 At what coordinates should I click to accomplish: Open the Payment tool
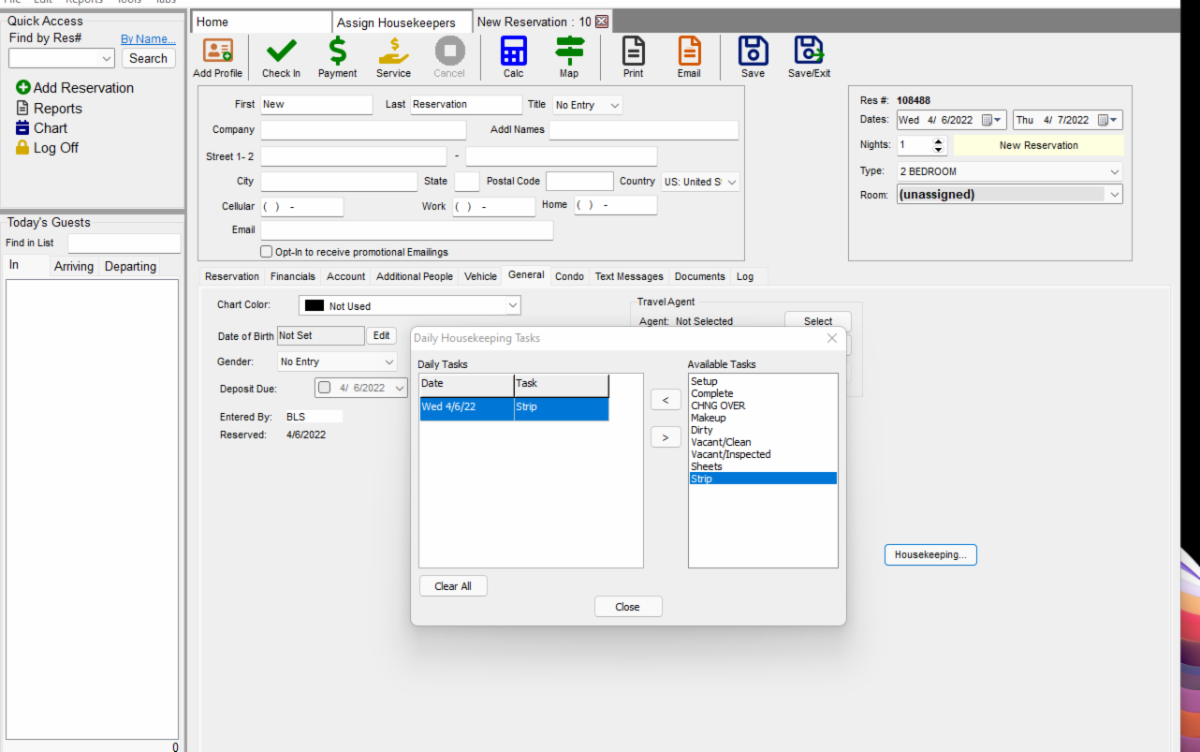pos(337,57)
